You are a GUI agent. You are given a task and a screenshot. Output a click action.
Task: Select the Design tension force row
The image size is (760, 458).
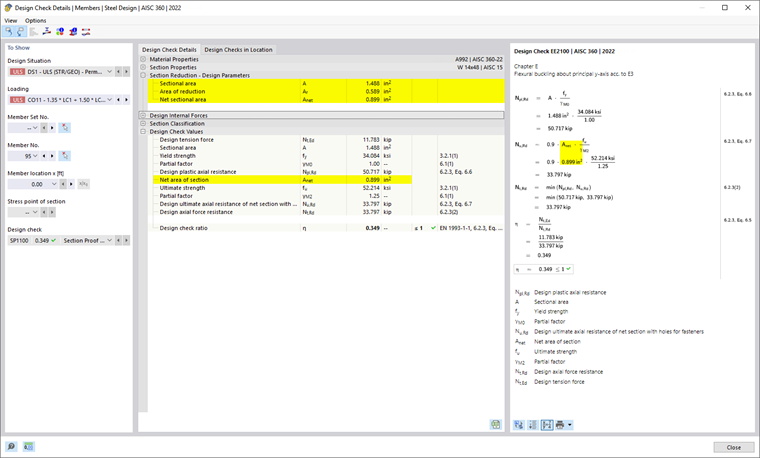pos(326,140)
